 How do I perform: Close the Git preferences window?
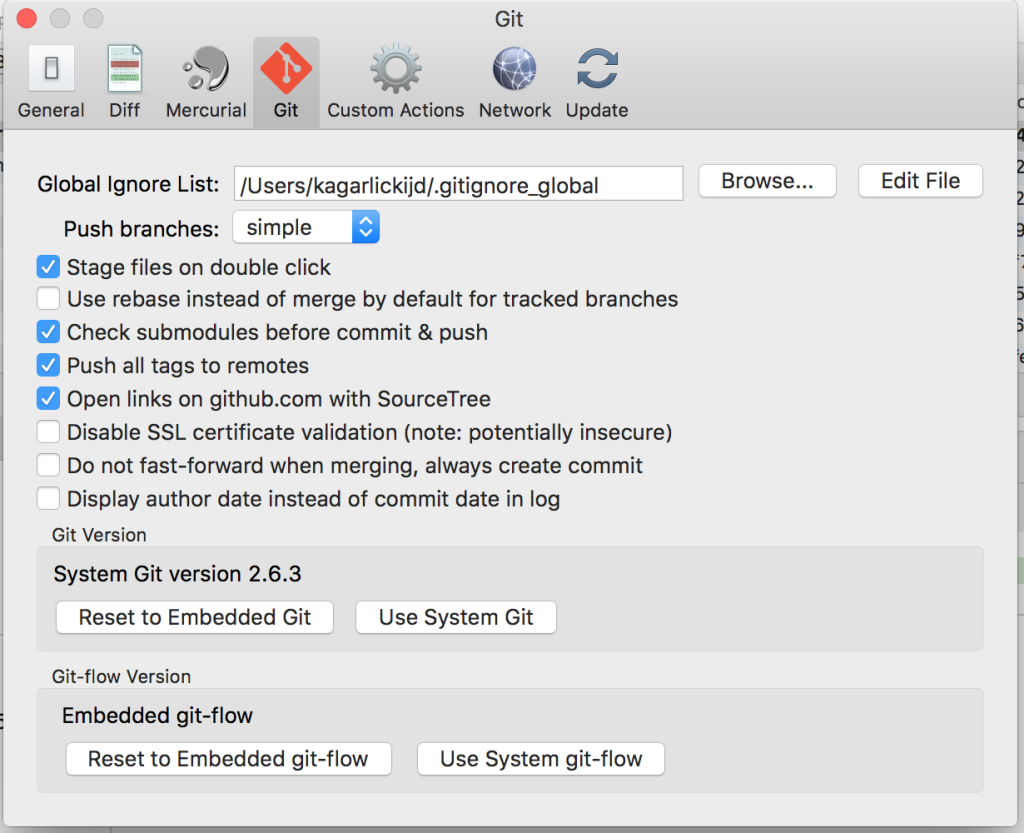pos(27,18)
